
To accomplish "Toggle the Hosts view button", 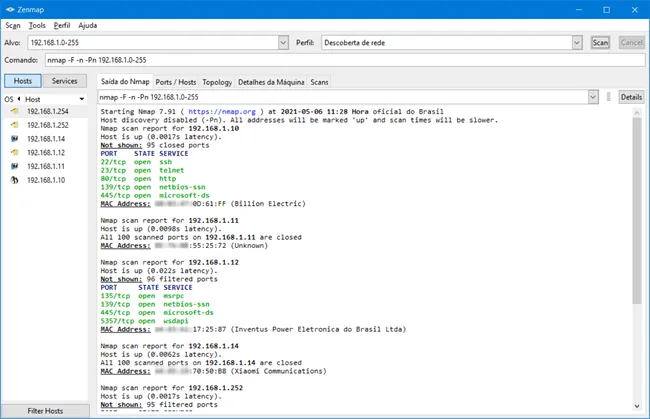I will (x=23, y=81).
